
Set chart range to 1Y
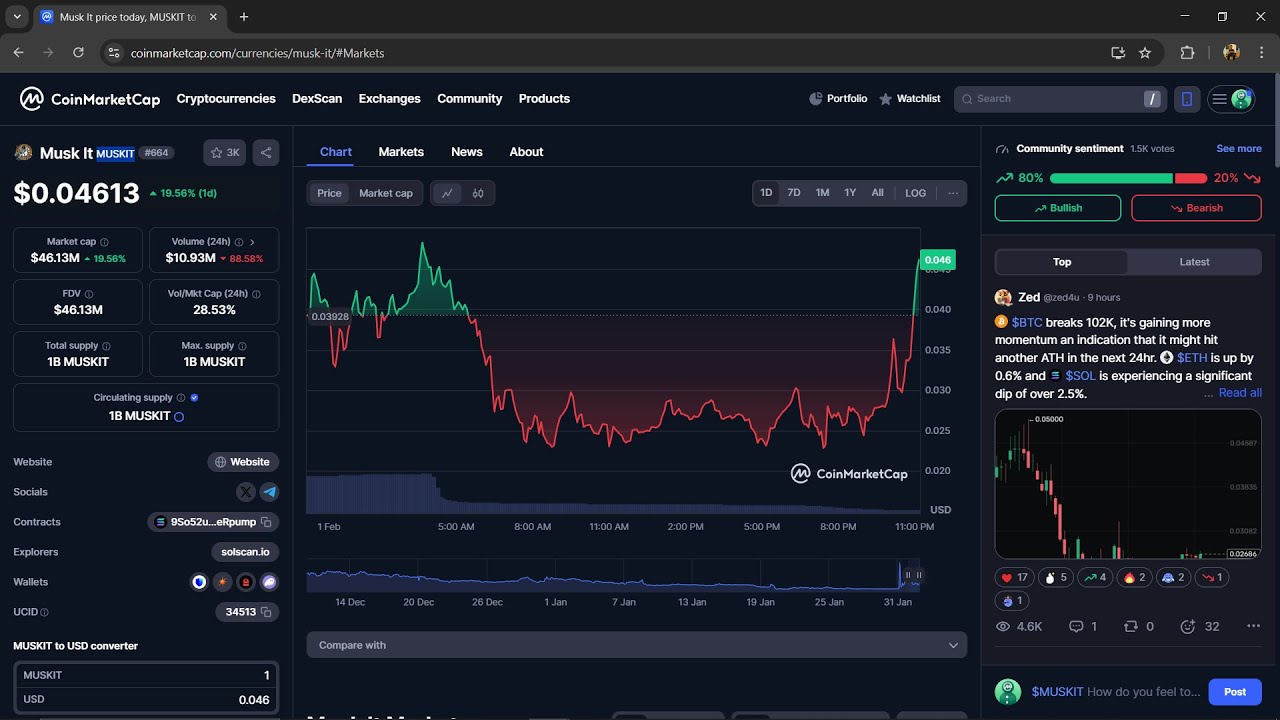point(850,193)
